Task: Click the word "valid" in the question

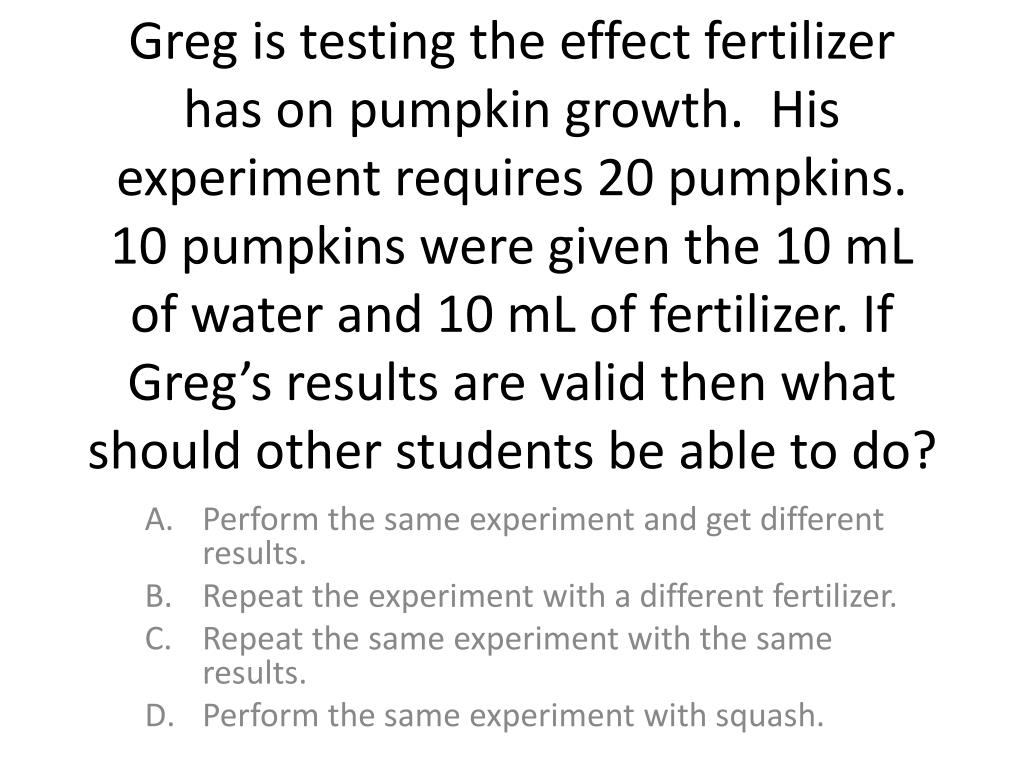Action: tap(592, 382)
